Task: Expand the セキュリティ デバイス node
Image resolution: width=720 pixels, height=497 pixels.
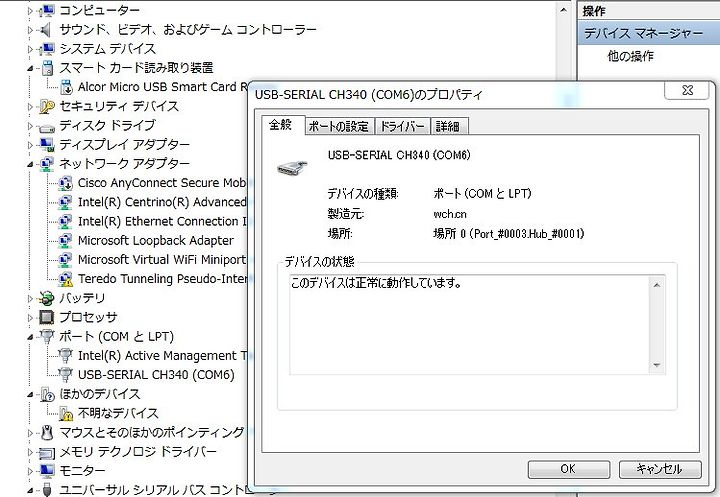Action: [31, 107]
